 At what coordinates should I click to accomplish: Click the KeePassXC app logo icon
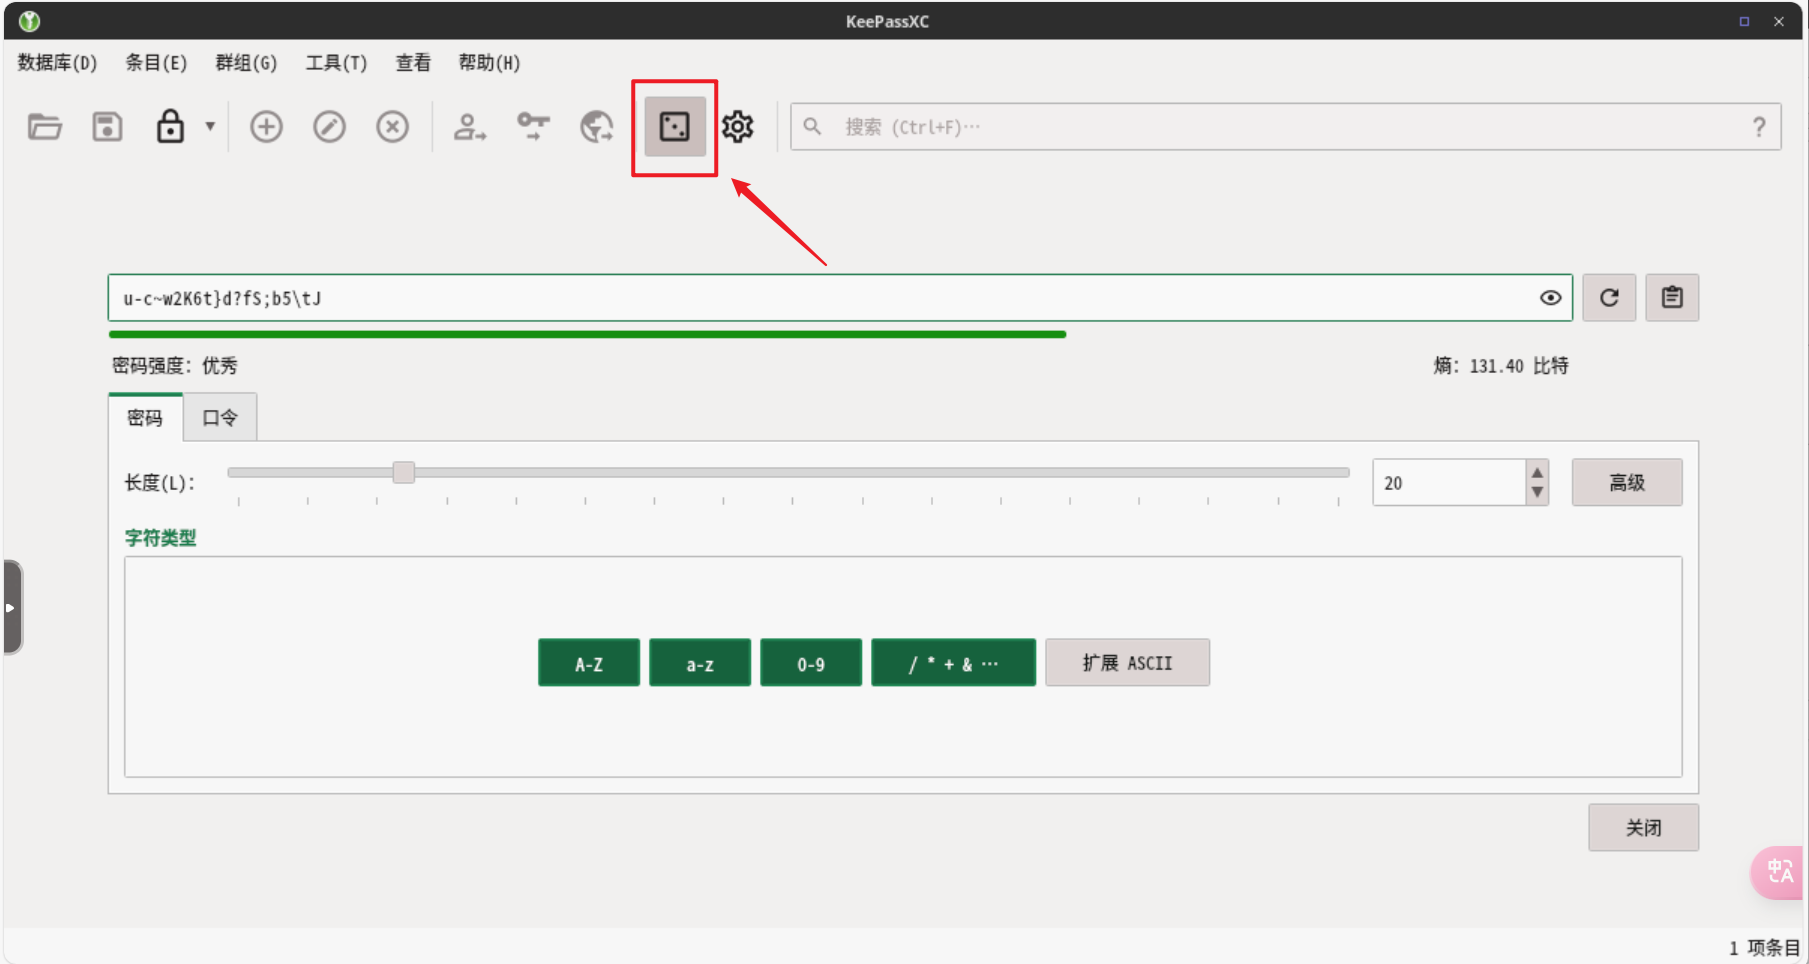click(29, 21)
